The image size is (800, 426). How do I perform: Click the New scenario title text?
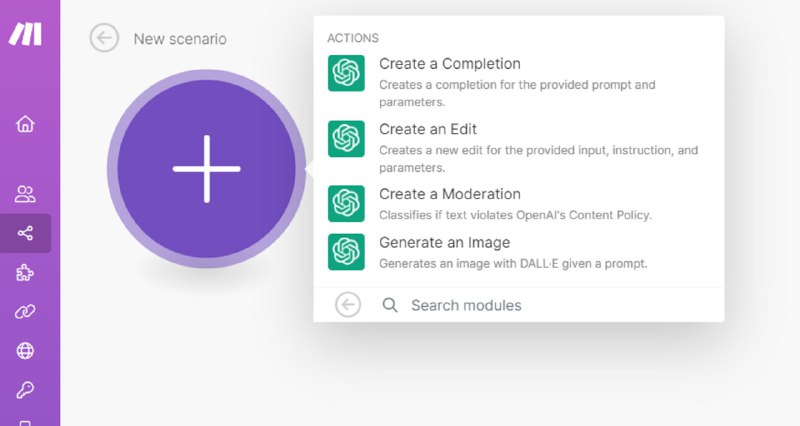(x=180, y=39)
